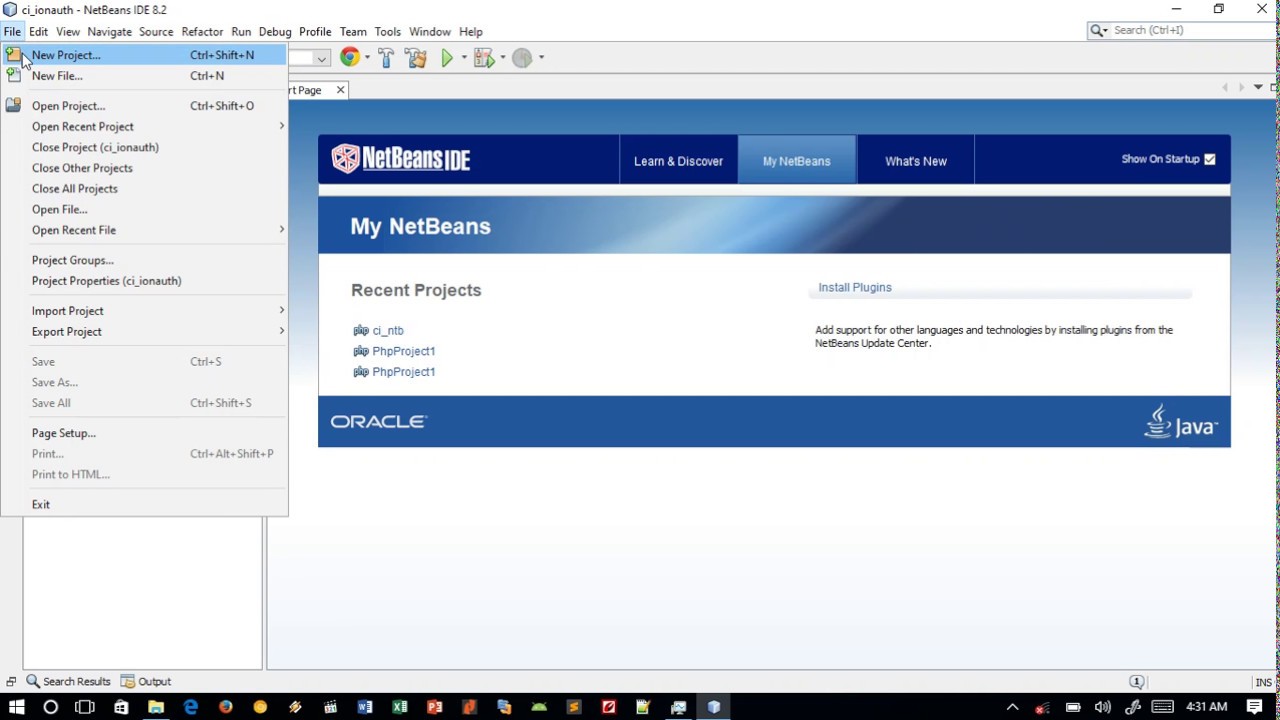Choose Close Project (ci_ionauth) menu entry
The image size is (1280, 720).
[144, 147]
